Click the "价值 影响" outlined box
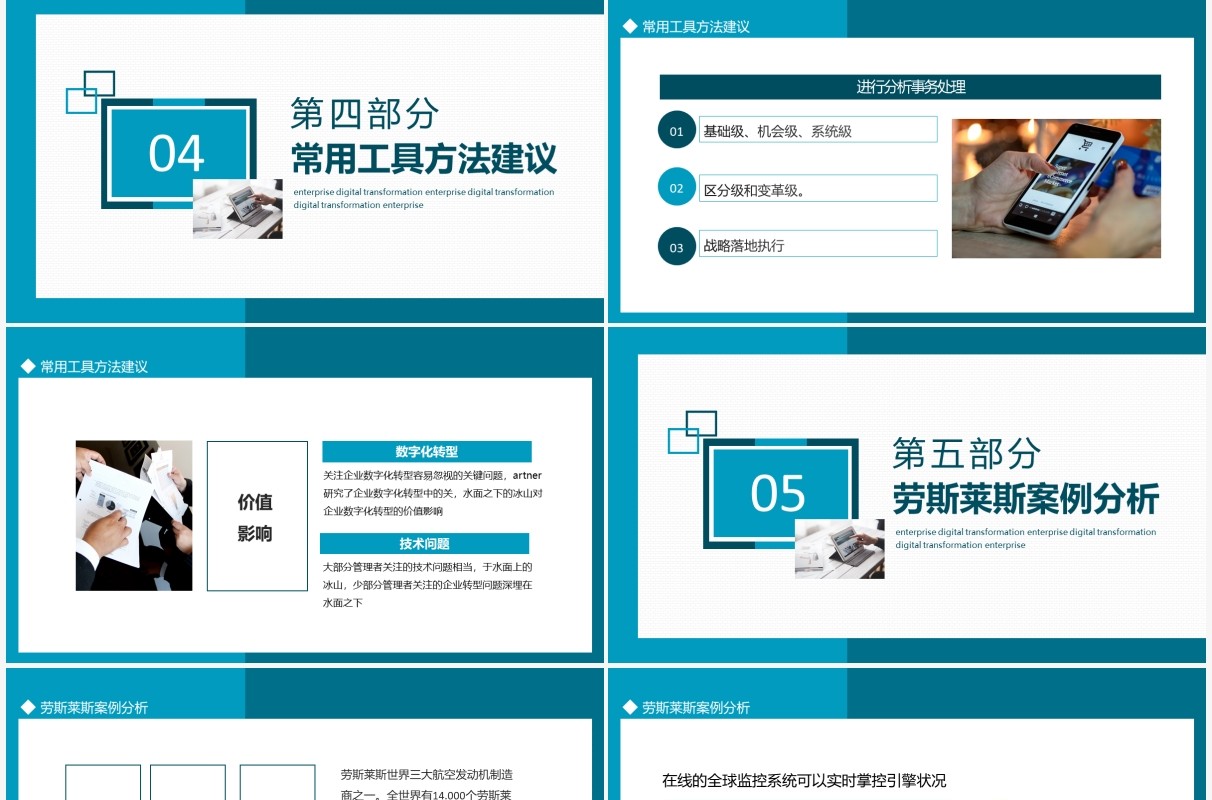Image resolution: width=1212 pixels, height=800 pixels. pyautogui.click(x=257, y=516)
